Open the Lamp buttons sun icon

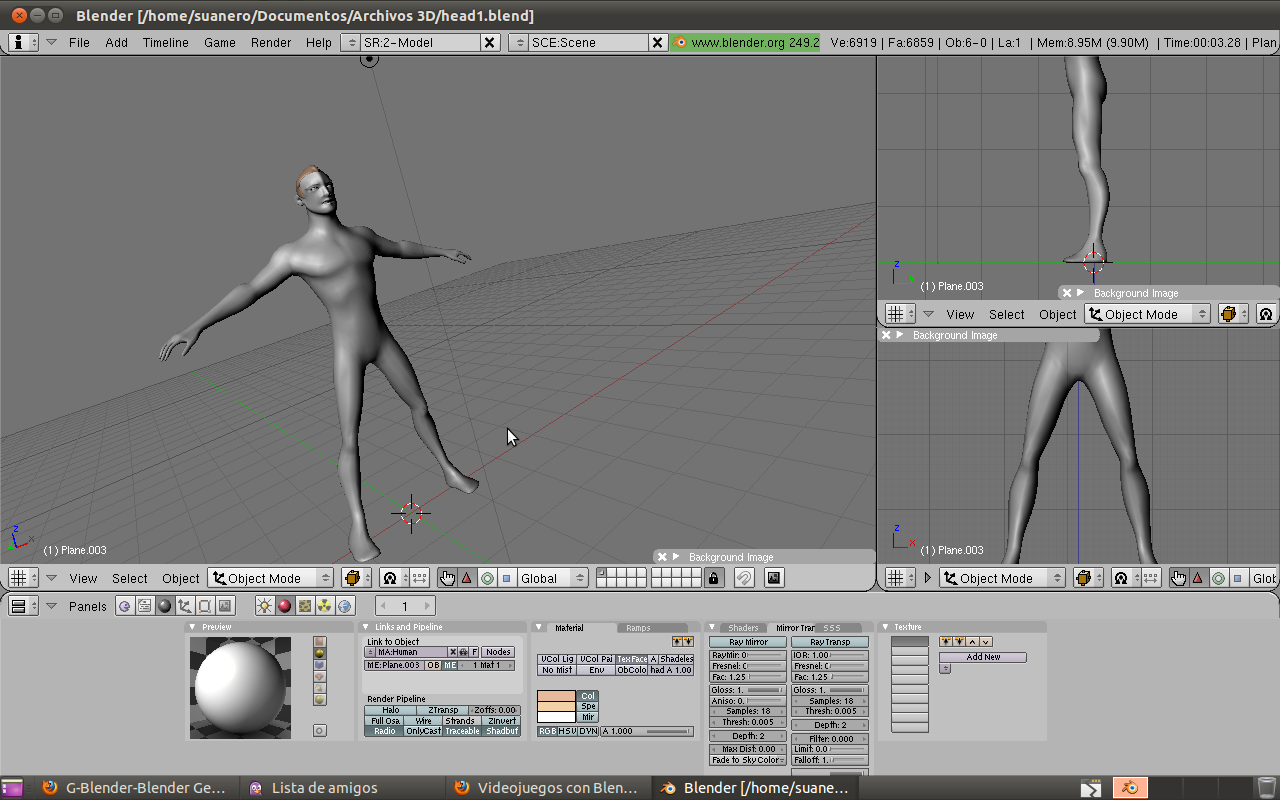coord(264,606)
